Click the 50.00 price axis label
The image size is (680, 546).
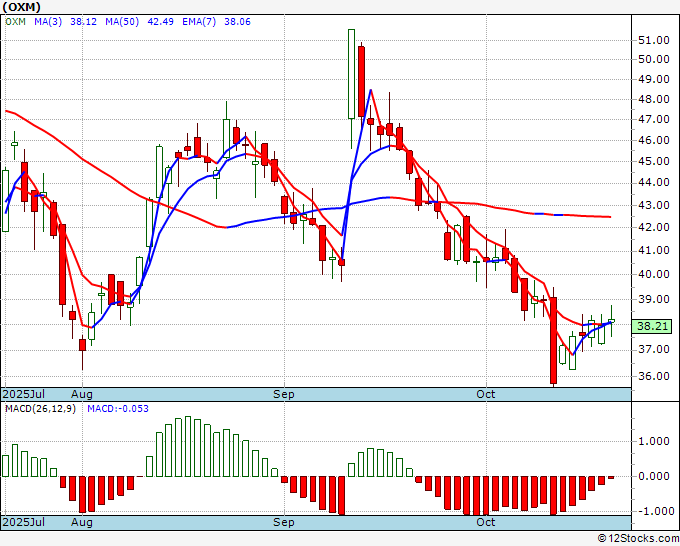(654, 59)
